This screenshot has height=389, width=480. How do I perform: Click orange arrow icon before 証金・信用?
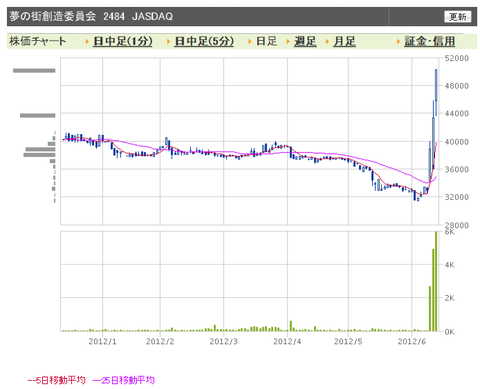[398, 42]
